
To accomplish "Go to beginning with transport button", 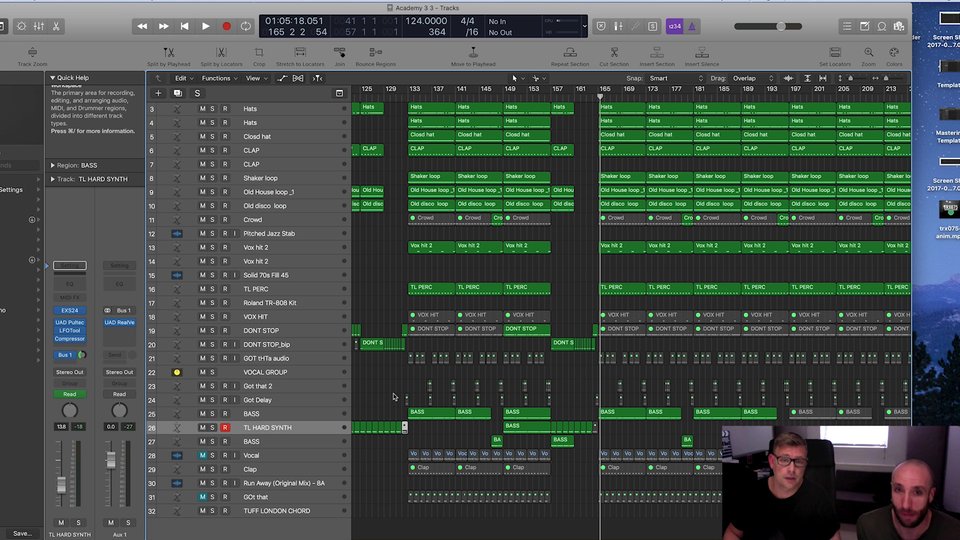I will [x=184, y=26].
